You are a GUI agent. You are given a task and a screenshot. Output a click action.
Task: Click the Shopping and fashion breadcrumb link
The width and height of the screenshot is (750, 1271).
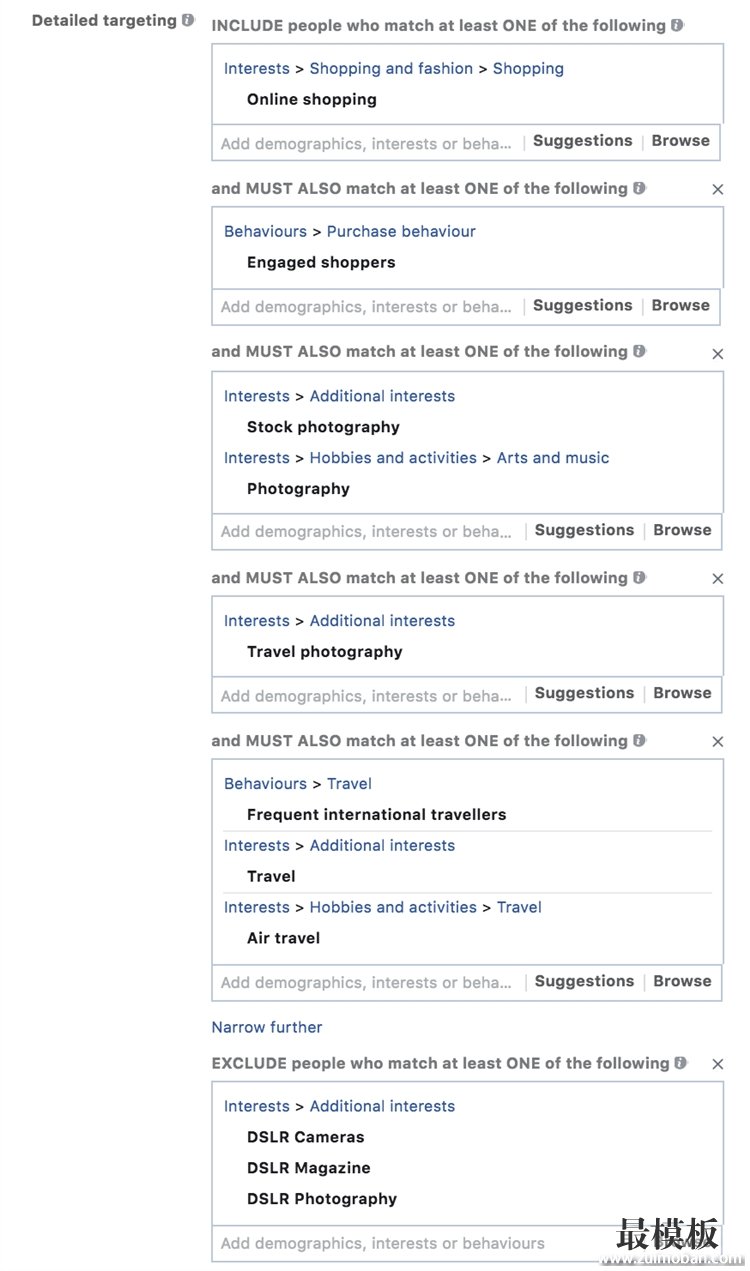coord(391,68)
